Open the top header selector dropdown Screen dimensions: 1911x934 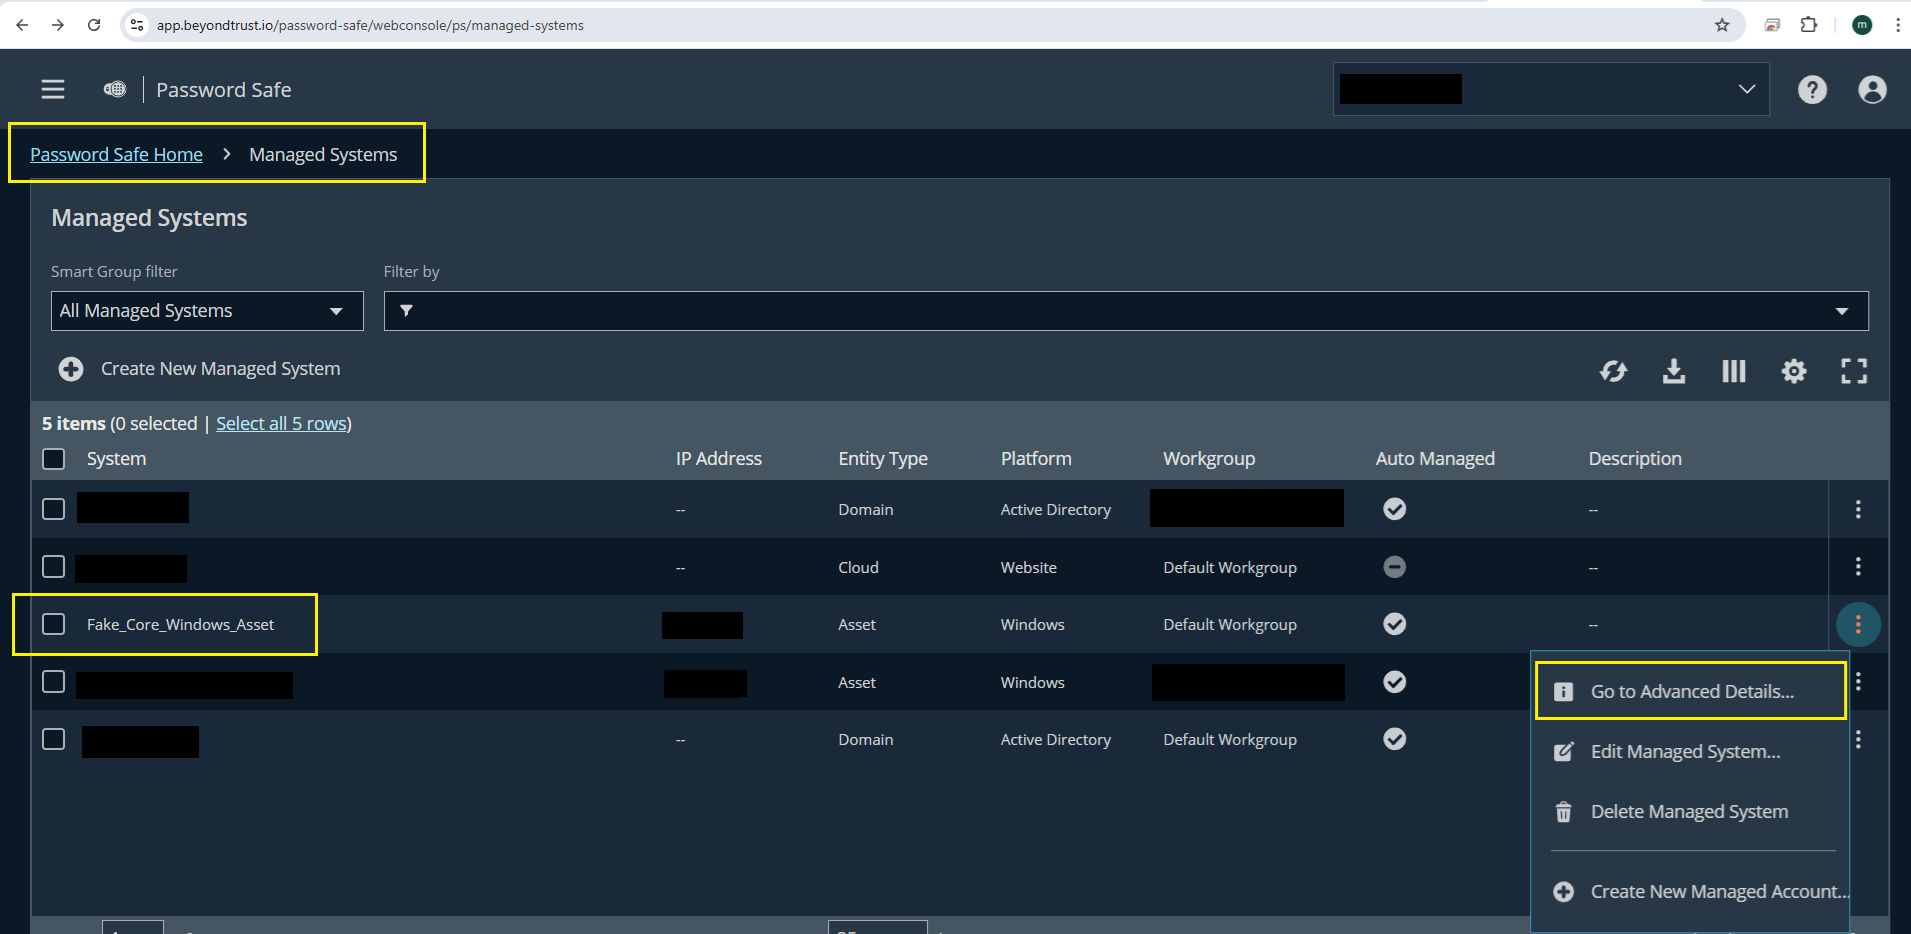click(1746, 89)
